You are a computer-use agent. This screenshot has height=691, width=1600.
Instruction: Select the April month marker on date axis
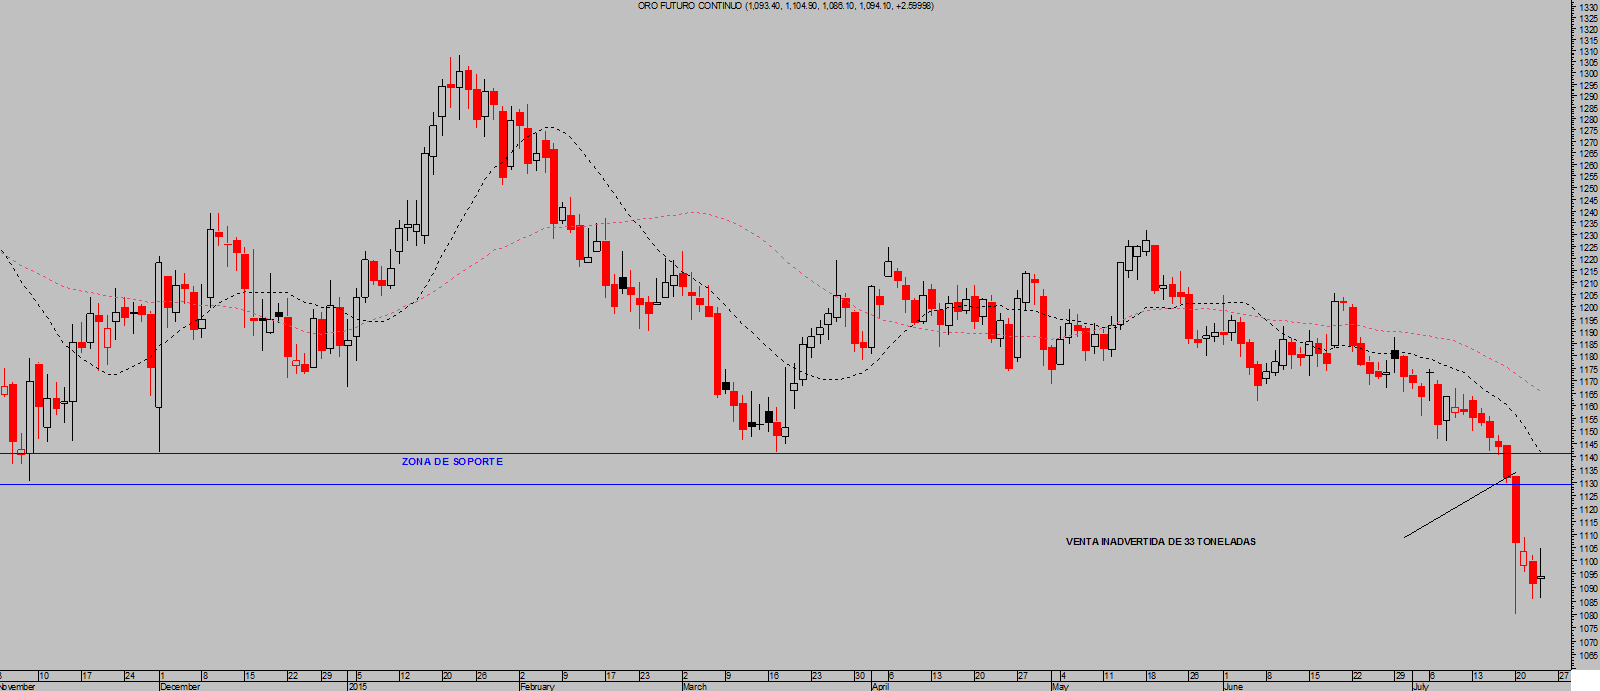click(880, 687)
